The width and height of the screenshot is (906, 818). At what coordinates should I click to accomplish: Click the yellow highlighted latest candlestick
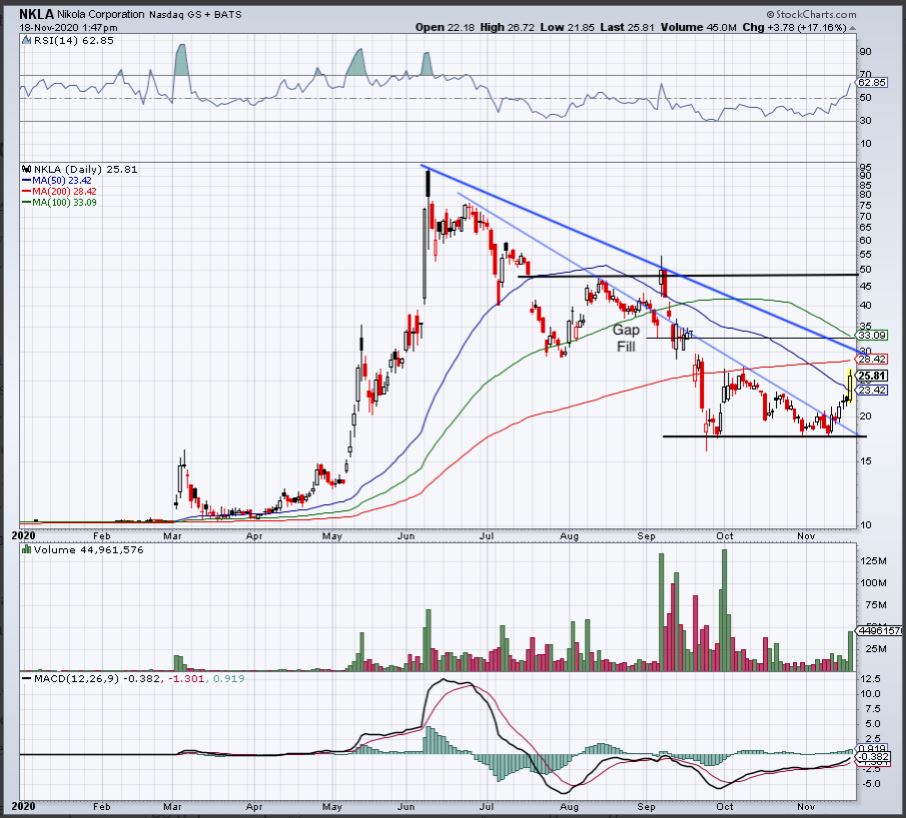pyautogui.click(x=850, y=386)
